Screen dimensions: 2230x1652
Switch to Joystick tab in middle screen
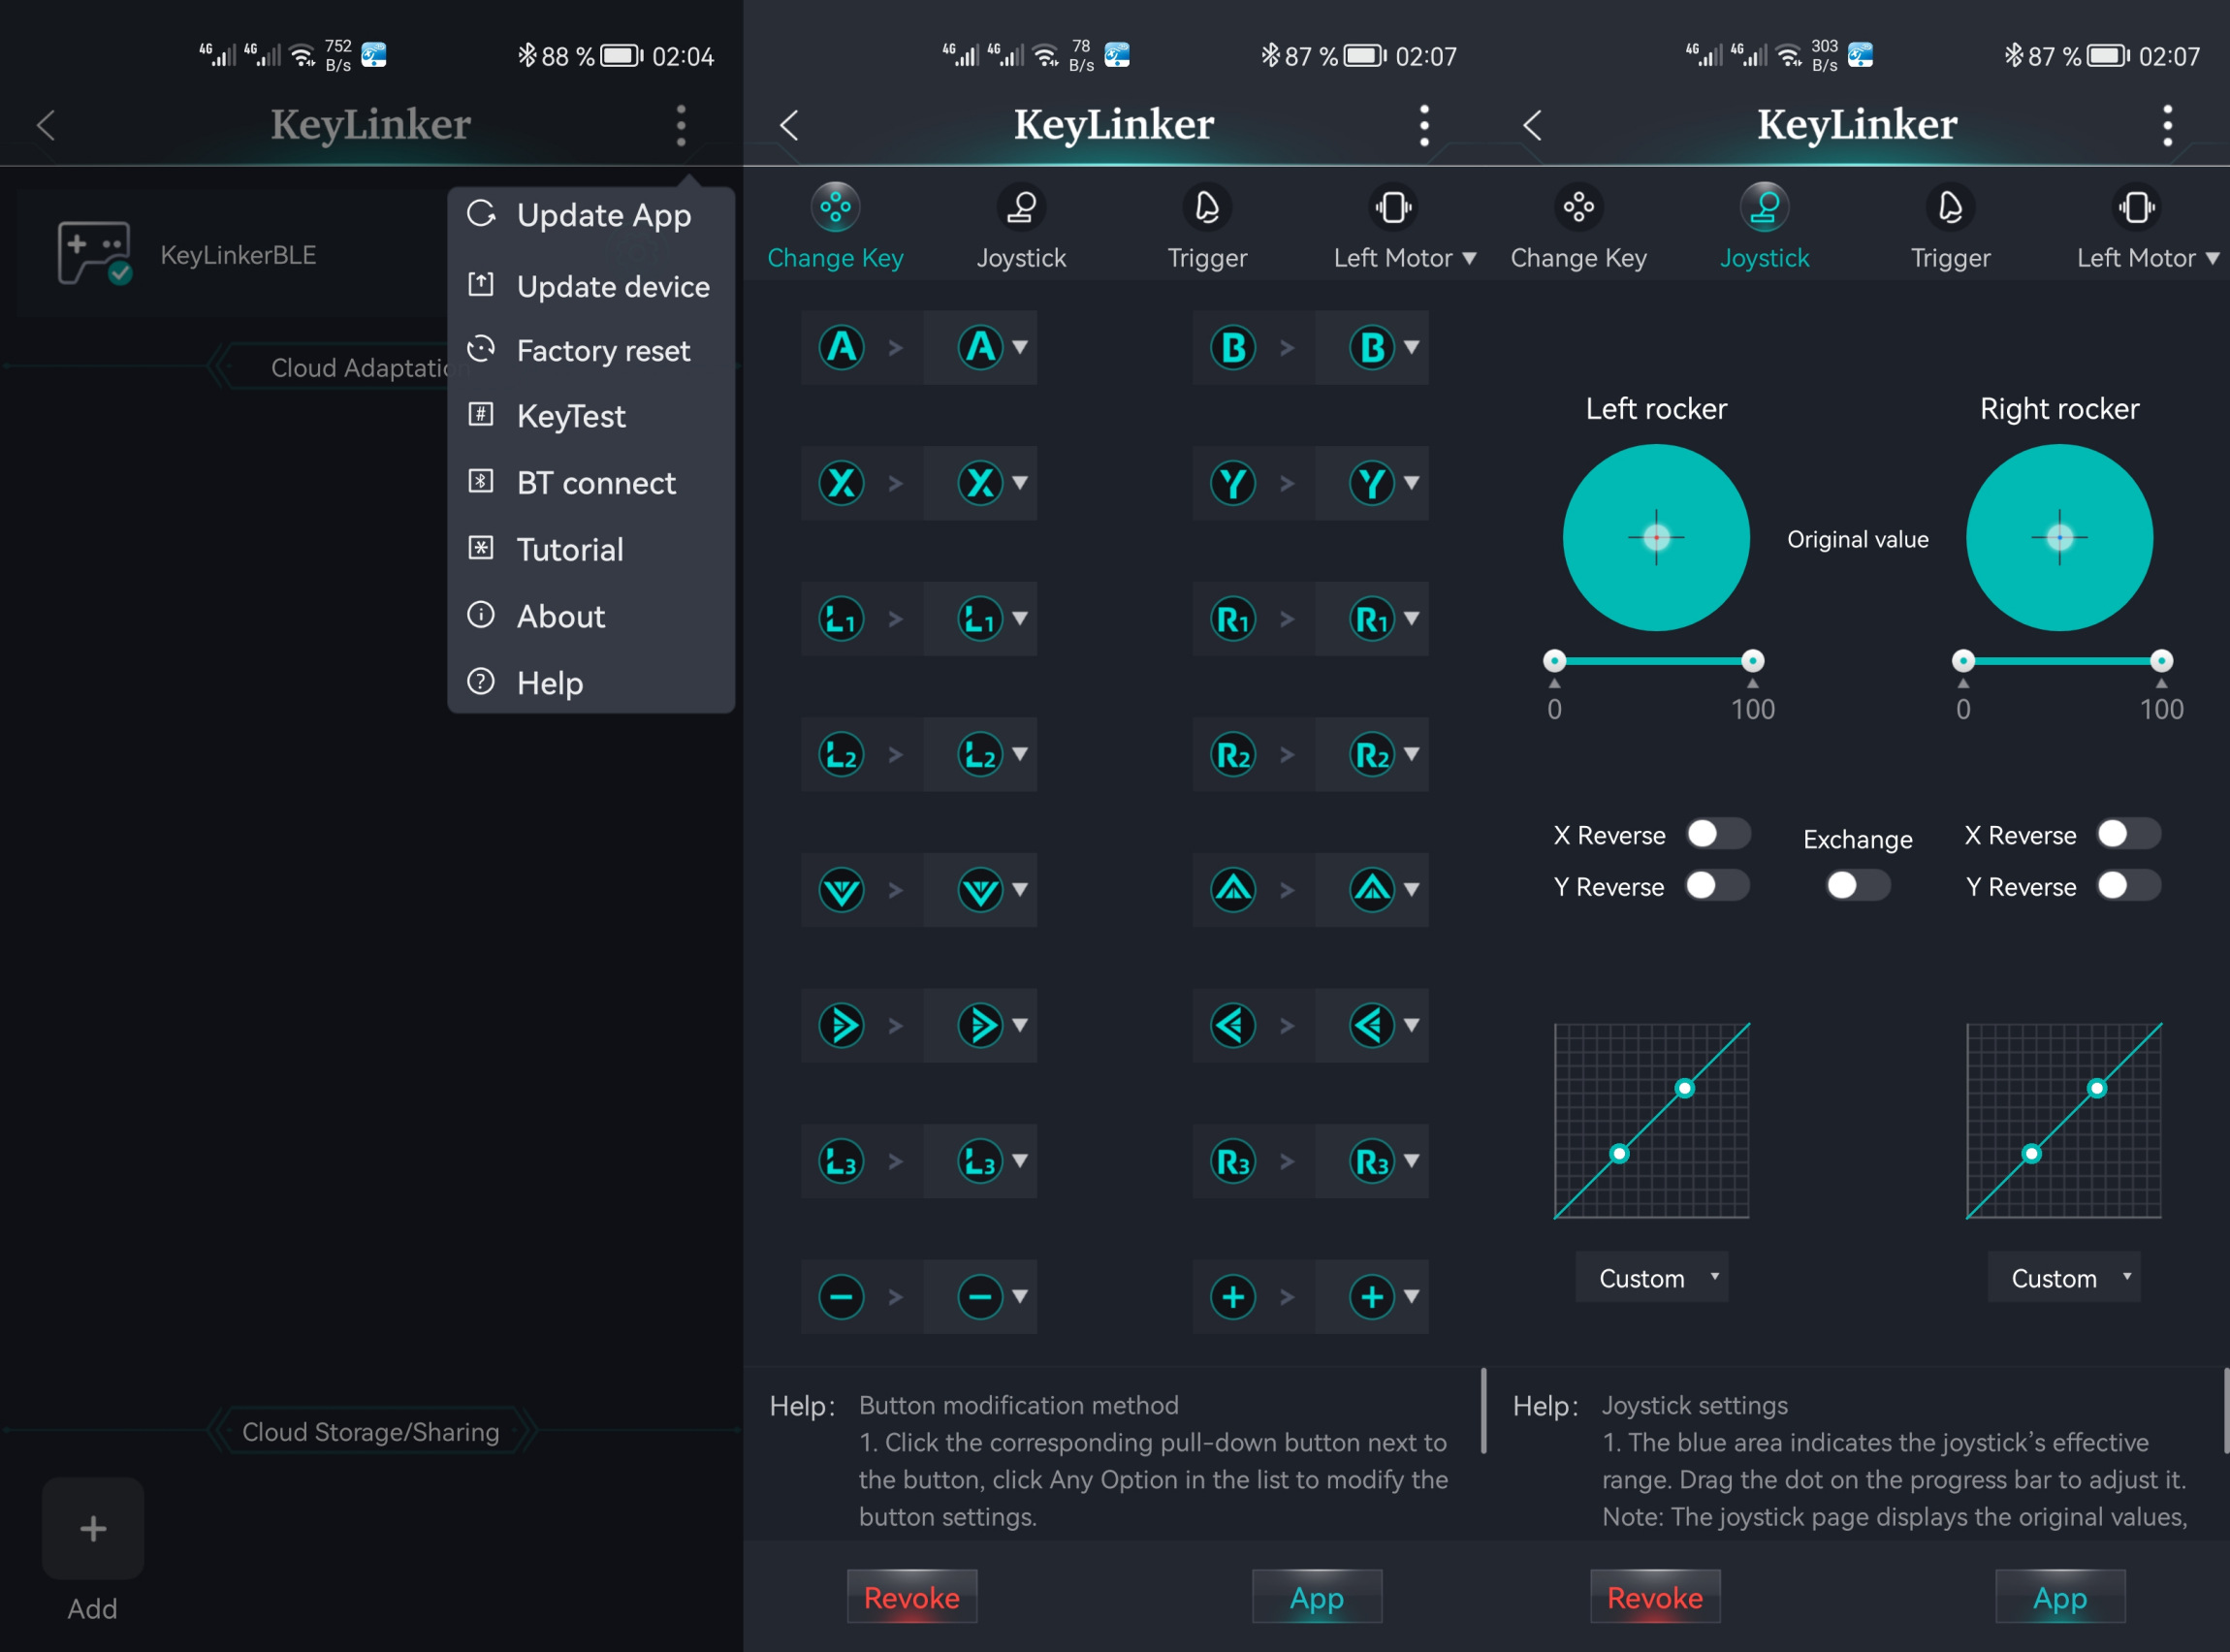[1021, 228]
